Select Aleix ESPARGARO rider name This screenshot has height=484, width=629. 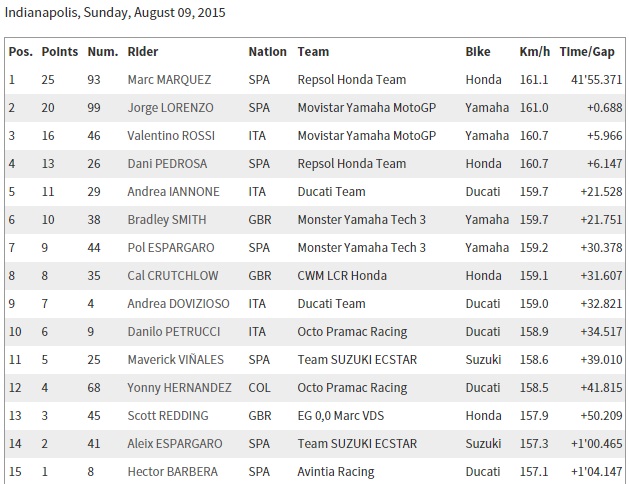[x=175, y=444]
